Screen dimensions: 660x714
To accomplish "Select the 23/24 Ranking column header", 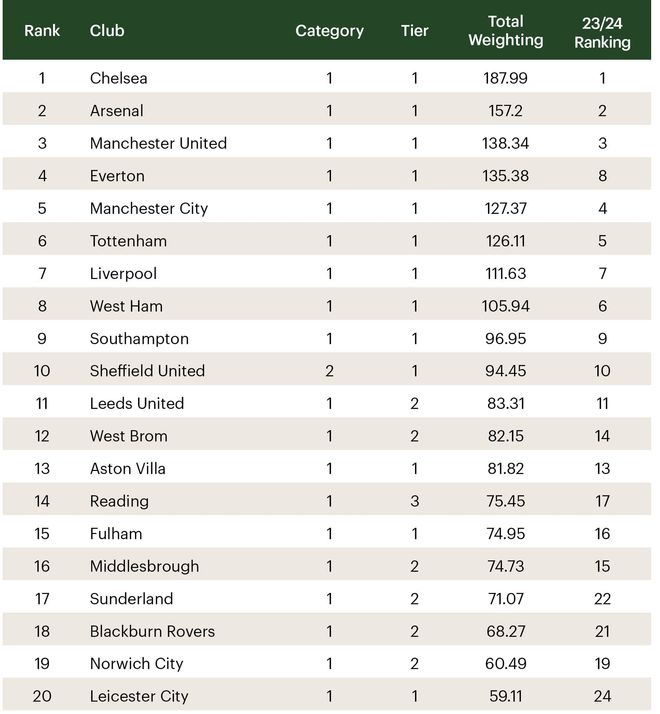I will click(x=602, y=32).
